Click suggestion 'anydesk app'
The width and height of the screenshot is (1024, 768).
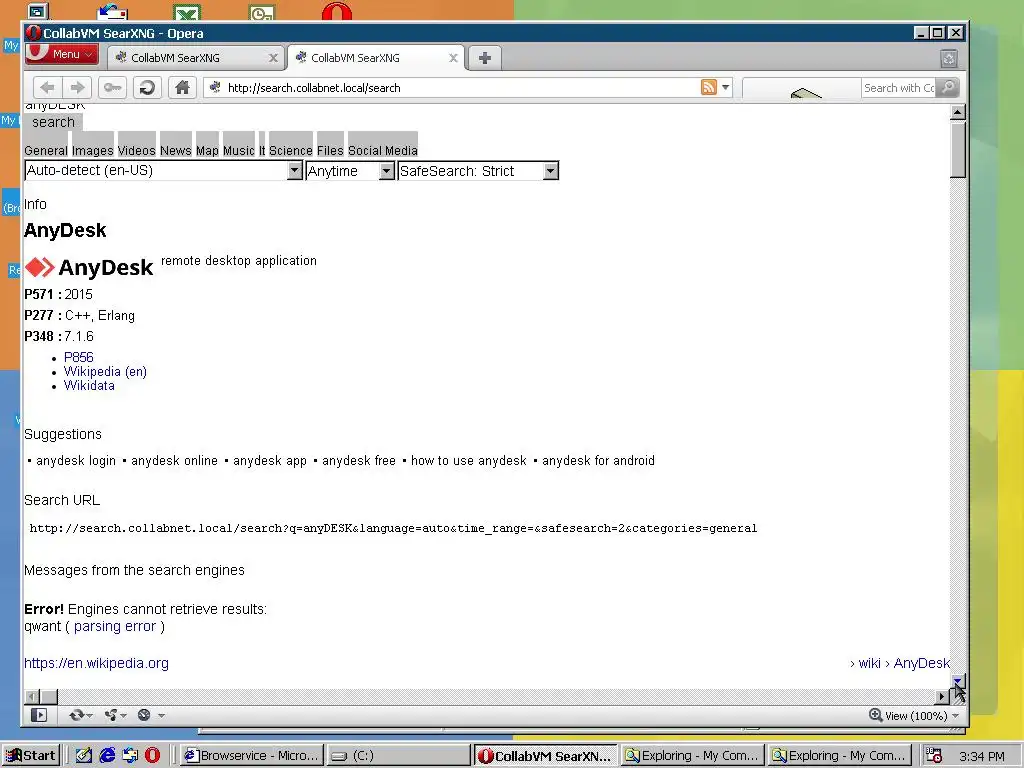270,460
